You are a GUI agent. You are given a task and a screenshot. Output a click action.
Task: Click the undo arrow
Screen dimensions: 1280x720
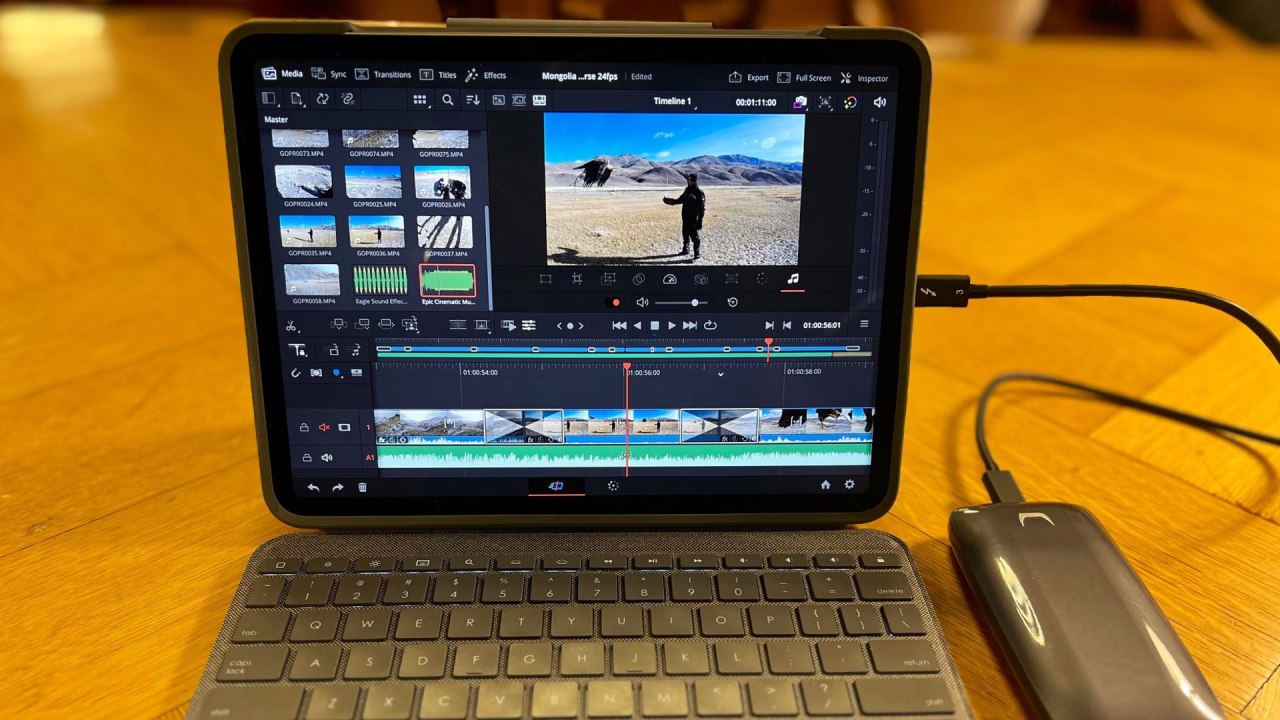pos(313,487)
